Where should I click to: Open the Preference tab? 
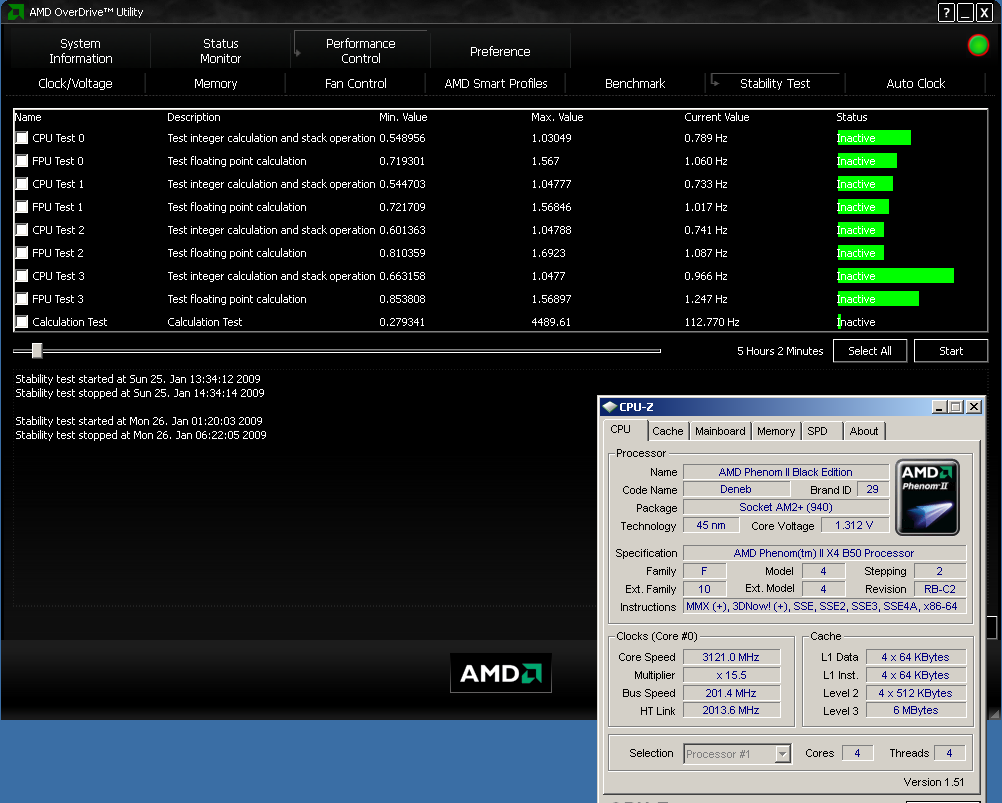500,51
